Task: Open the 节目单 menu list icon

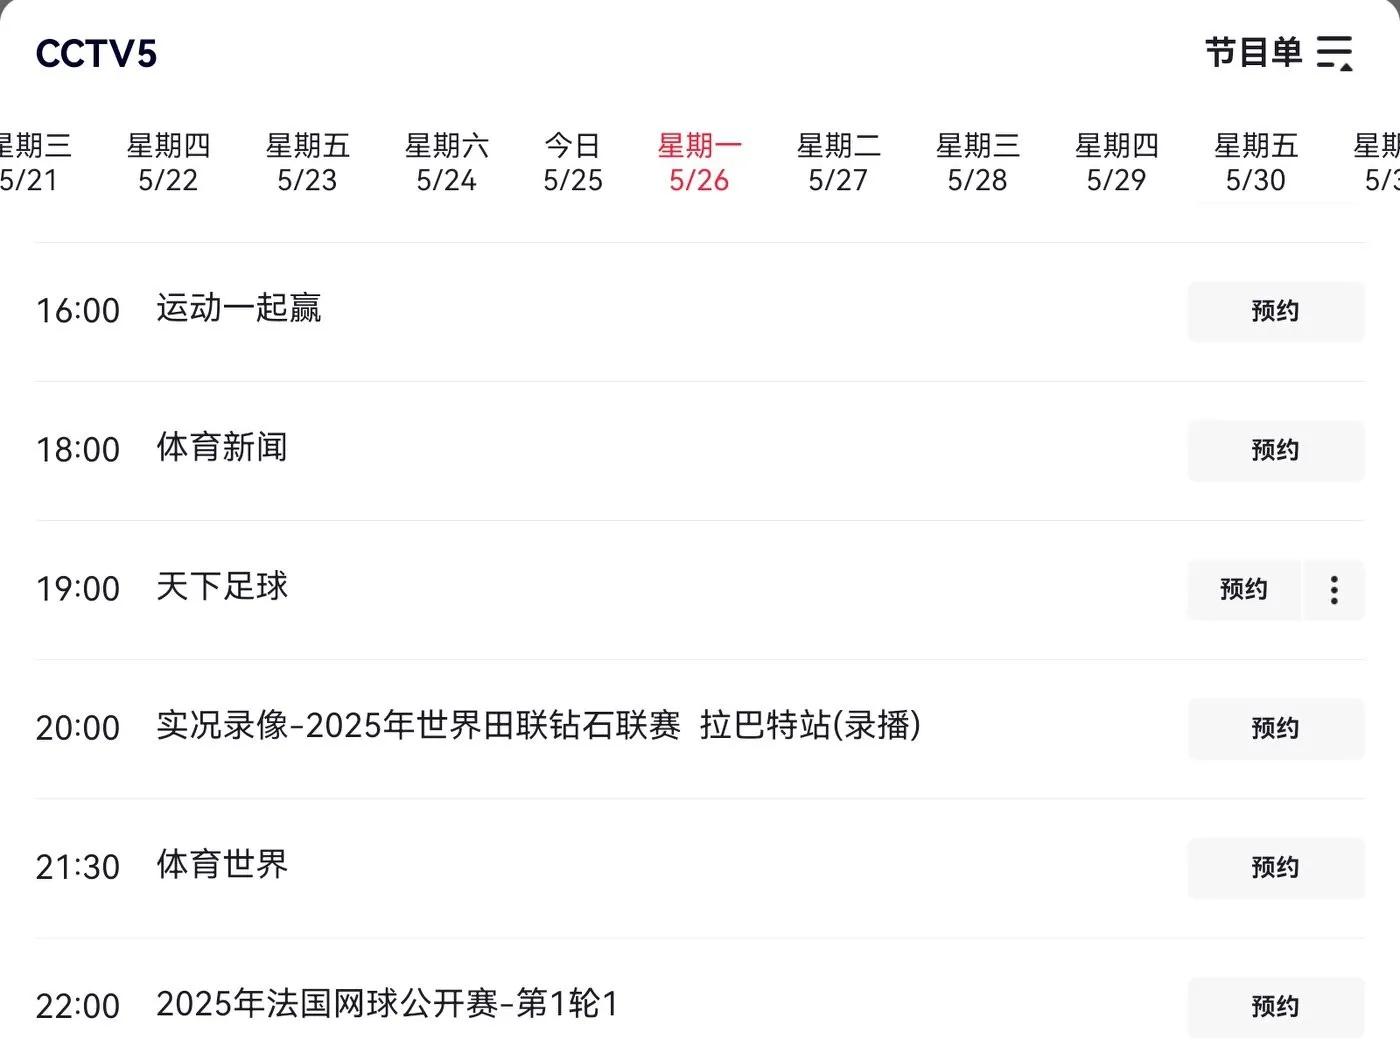Action: coord(1334,53)
